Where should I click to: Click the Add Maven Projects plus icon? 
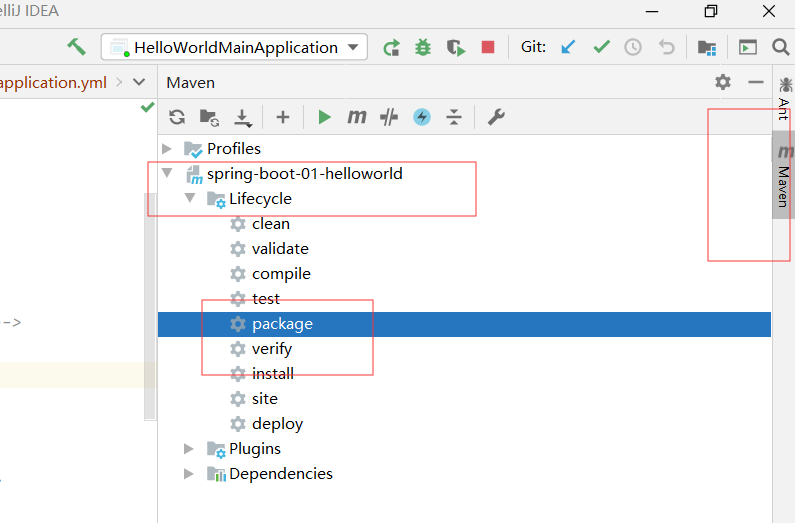coord(282,117)
